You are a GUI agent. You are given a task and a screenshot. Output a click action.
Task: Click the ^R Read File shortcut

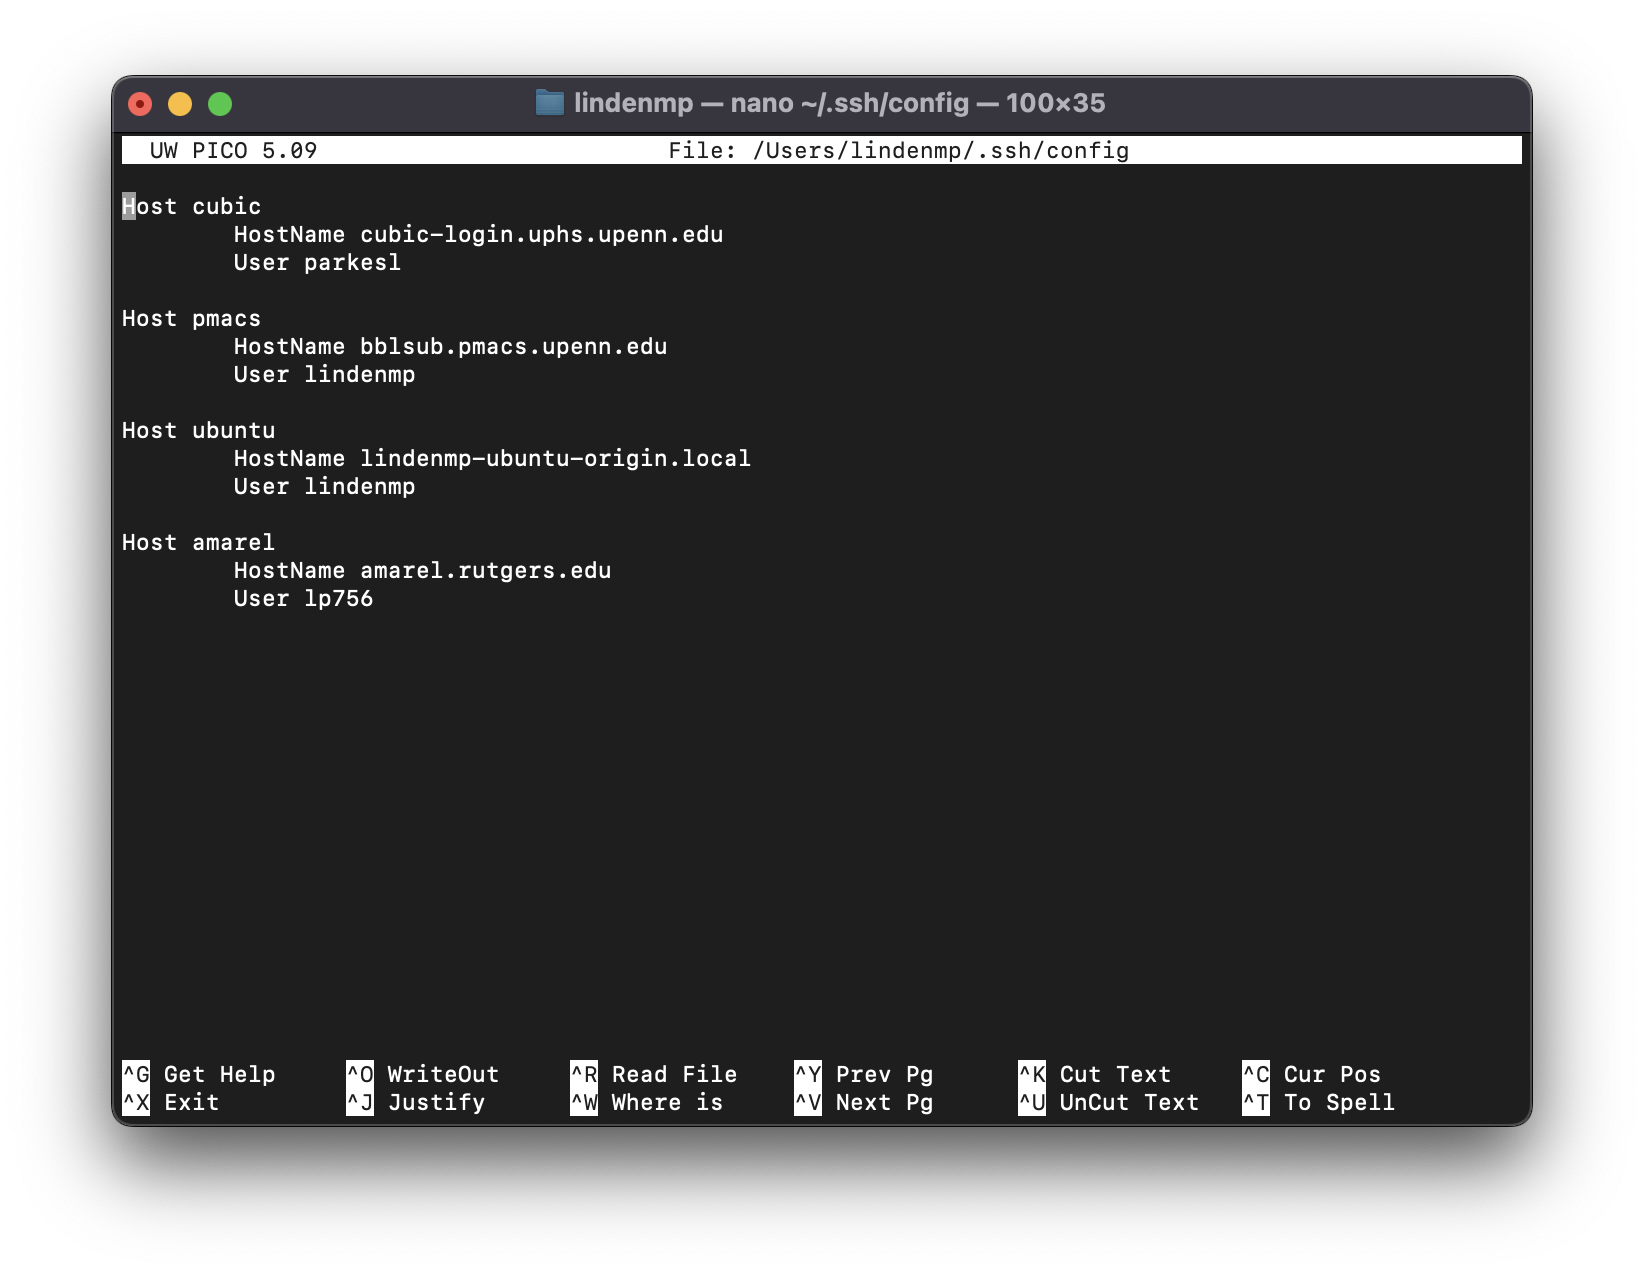tap(654, 1074)
